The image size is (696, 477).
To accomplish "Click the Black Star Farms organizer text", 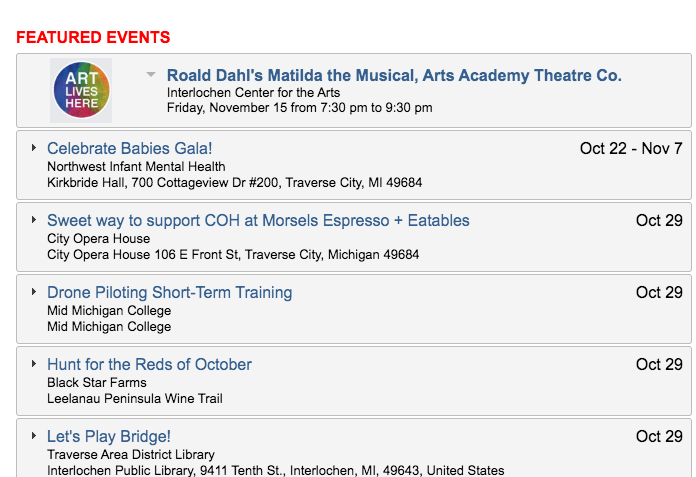I will [97, 382].
